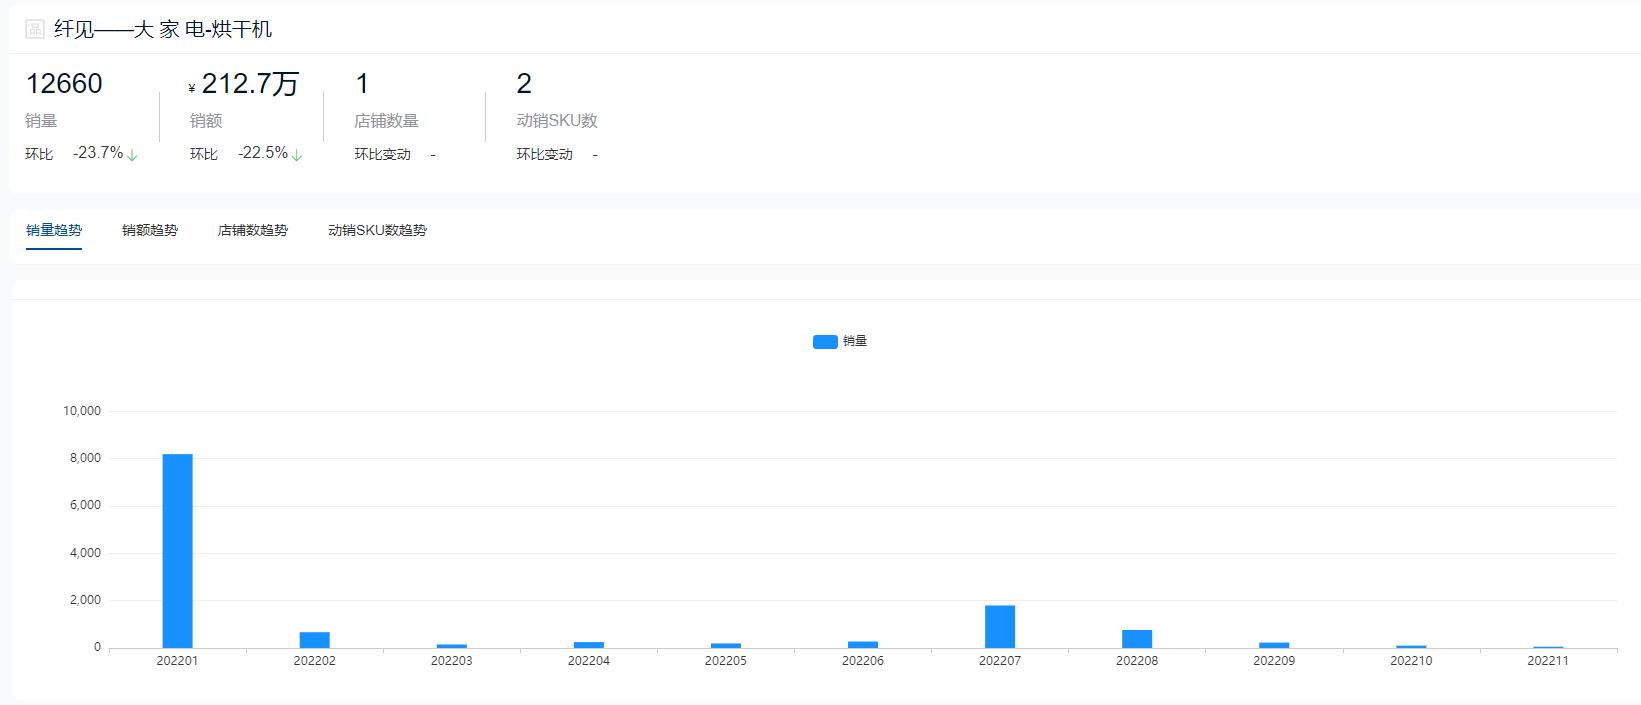Click the 202203 axis label

point(451,661)
